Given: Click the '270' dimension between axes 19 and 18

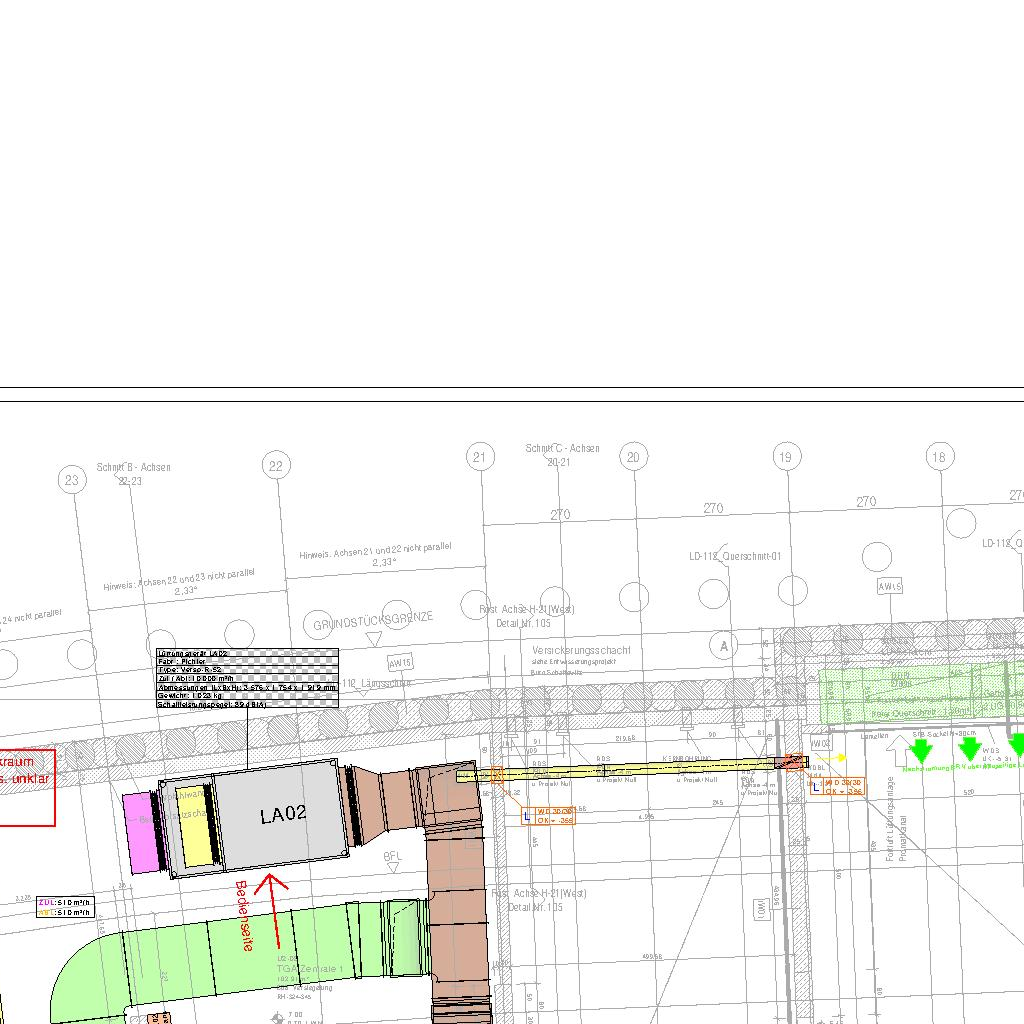Looking at the screenshot, I should tap(866, 502).
